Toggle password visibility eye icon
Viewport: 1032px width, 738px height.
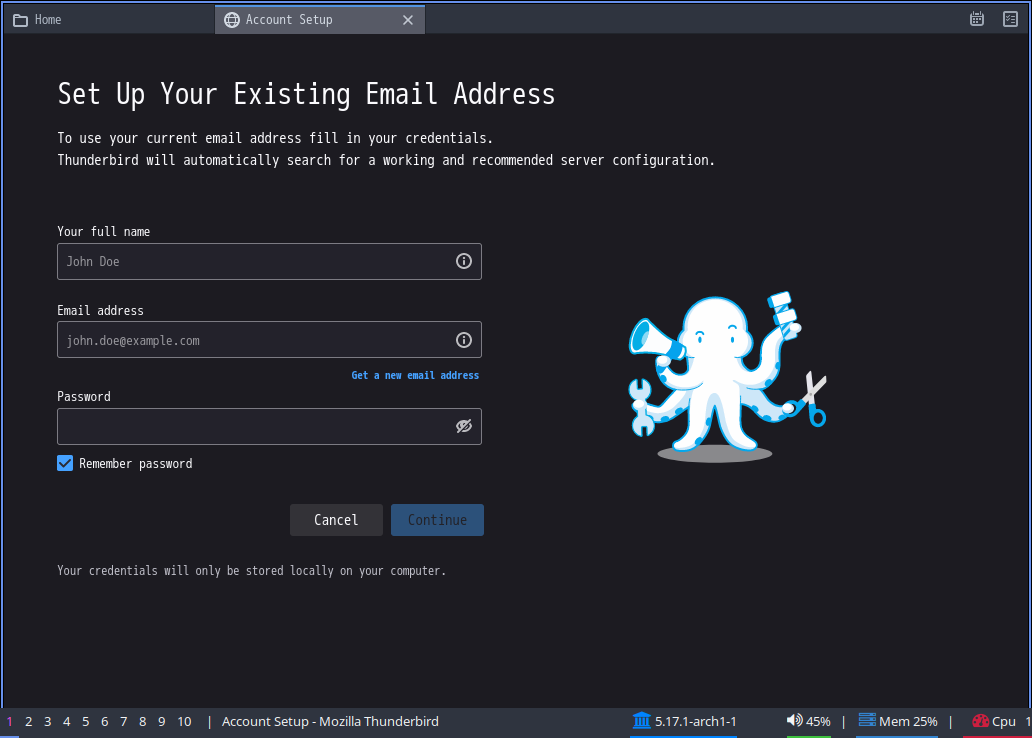464,426
